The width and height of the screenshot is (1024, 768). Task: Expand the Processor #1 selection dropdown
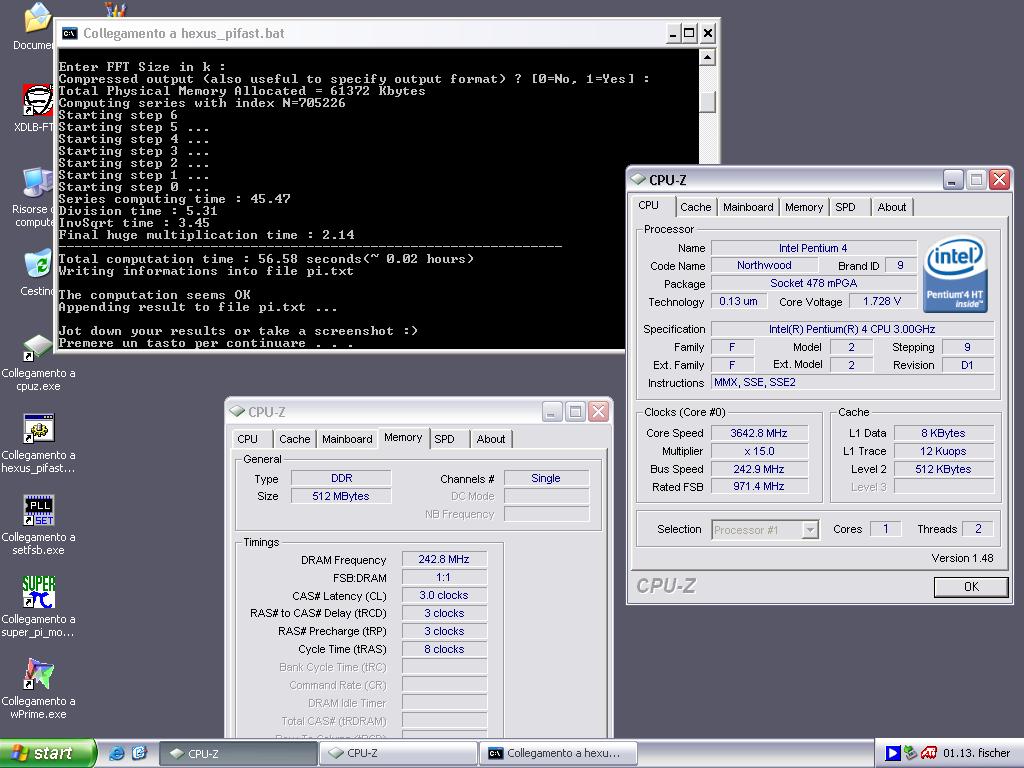point(810,530)
